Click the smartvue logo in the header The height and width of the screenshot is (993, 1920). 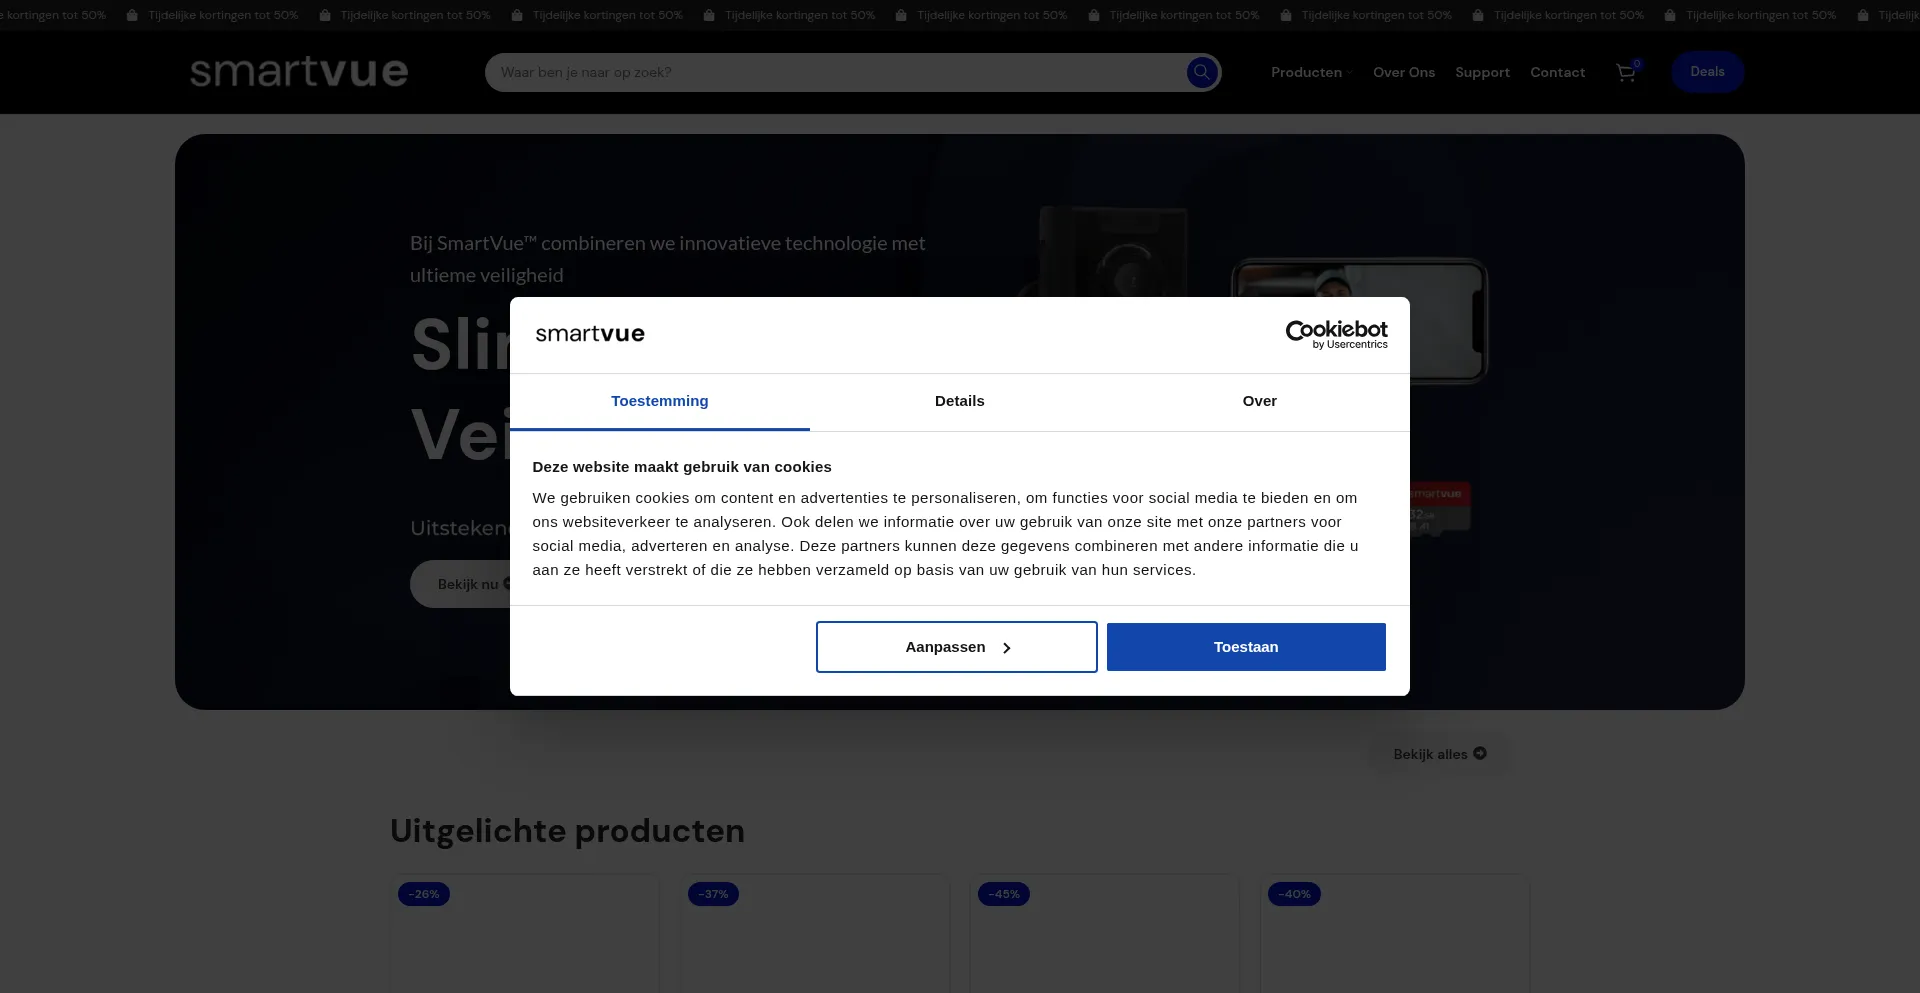[299, 72]
